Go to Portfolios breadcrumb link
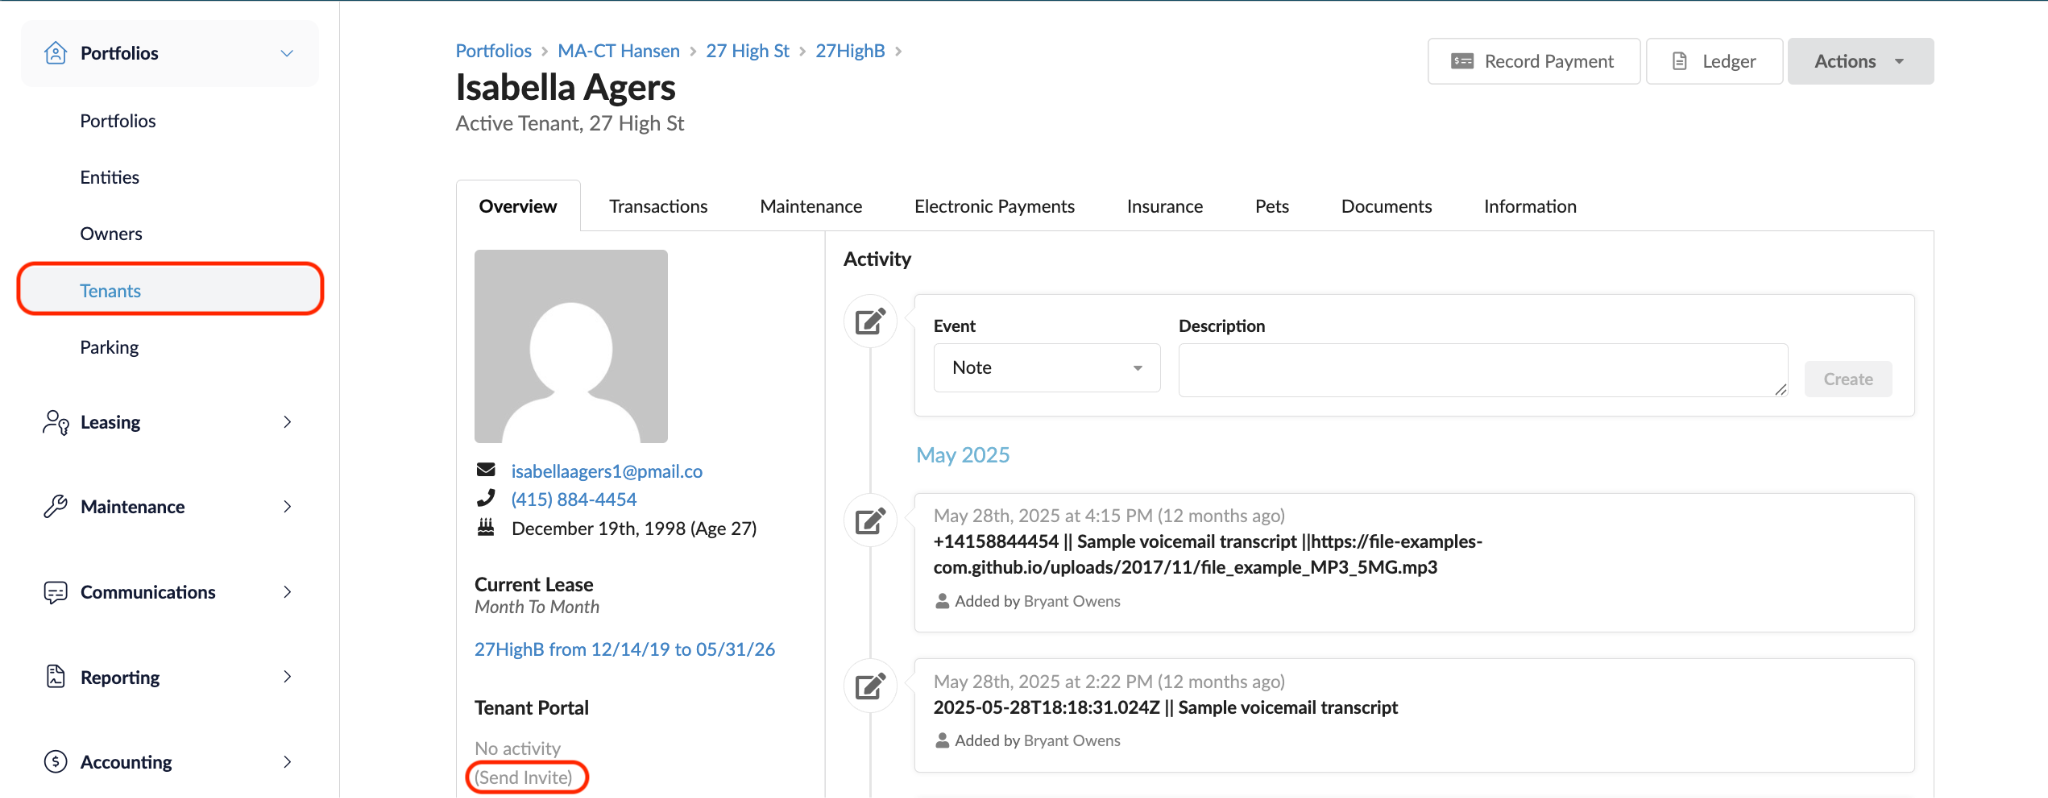Screen dimensions: 2048x798 pyautogui.click(x=494, y=50)
